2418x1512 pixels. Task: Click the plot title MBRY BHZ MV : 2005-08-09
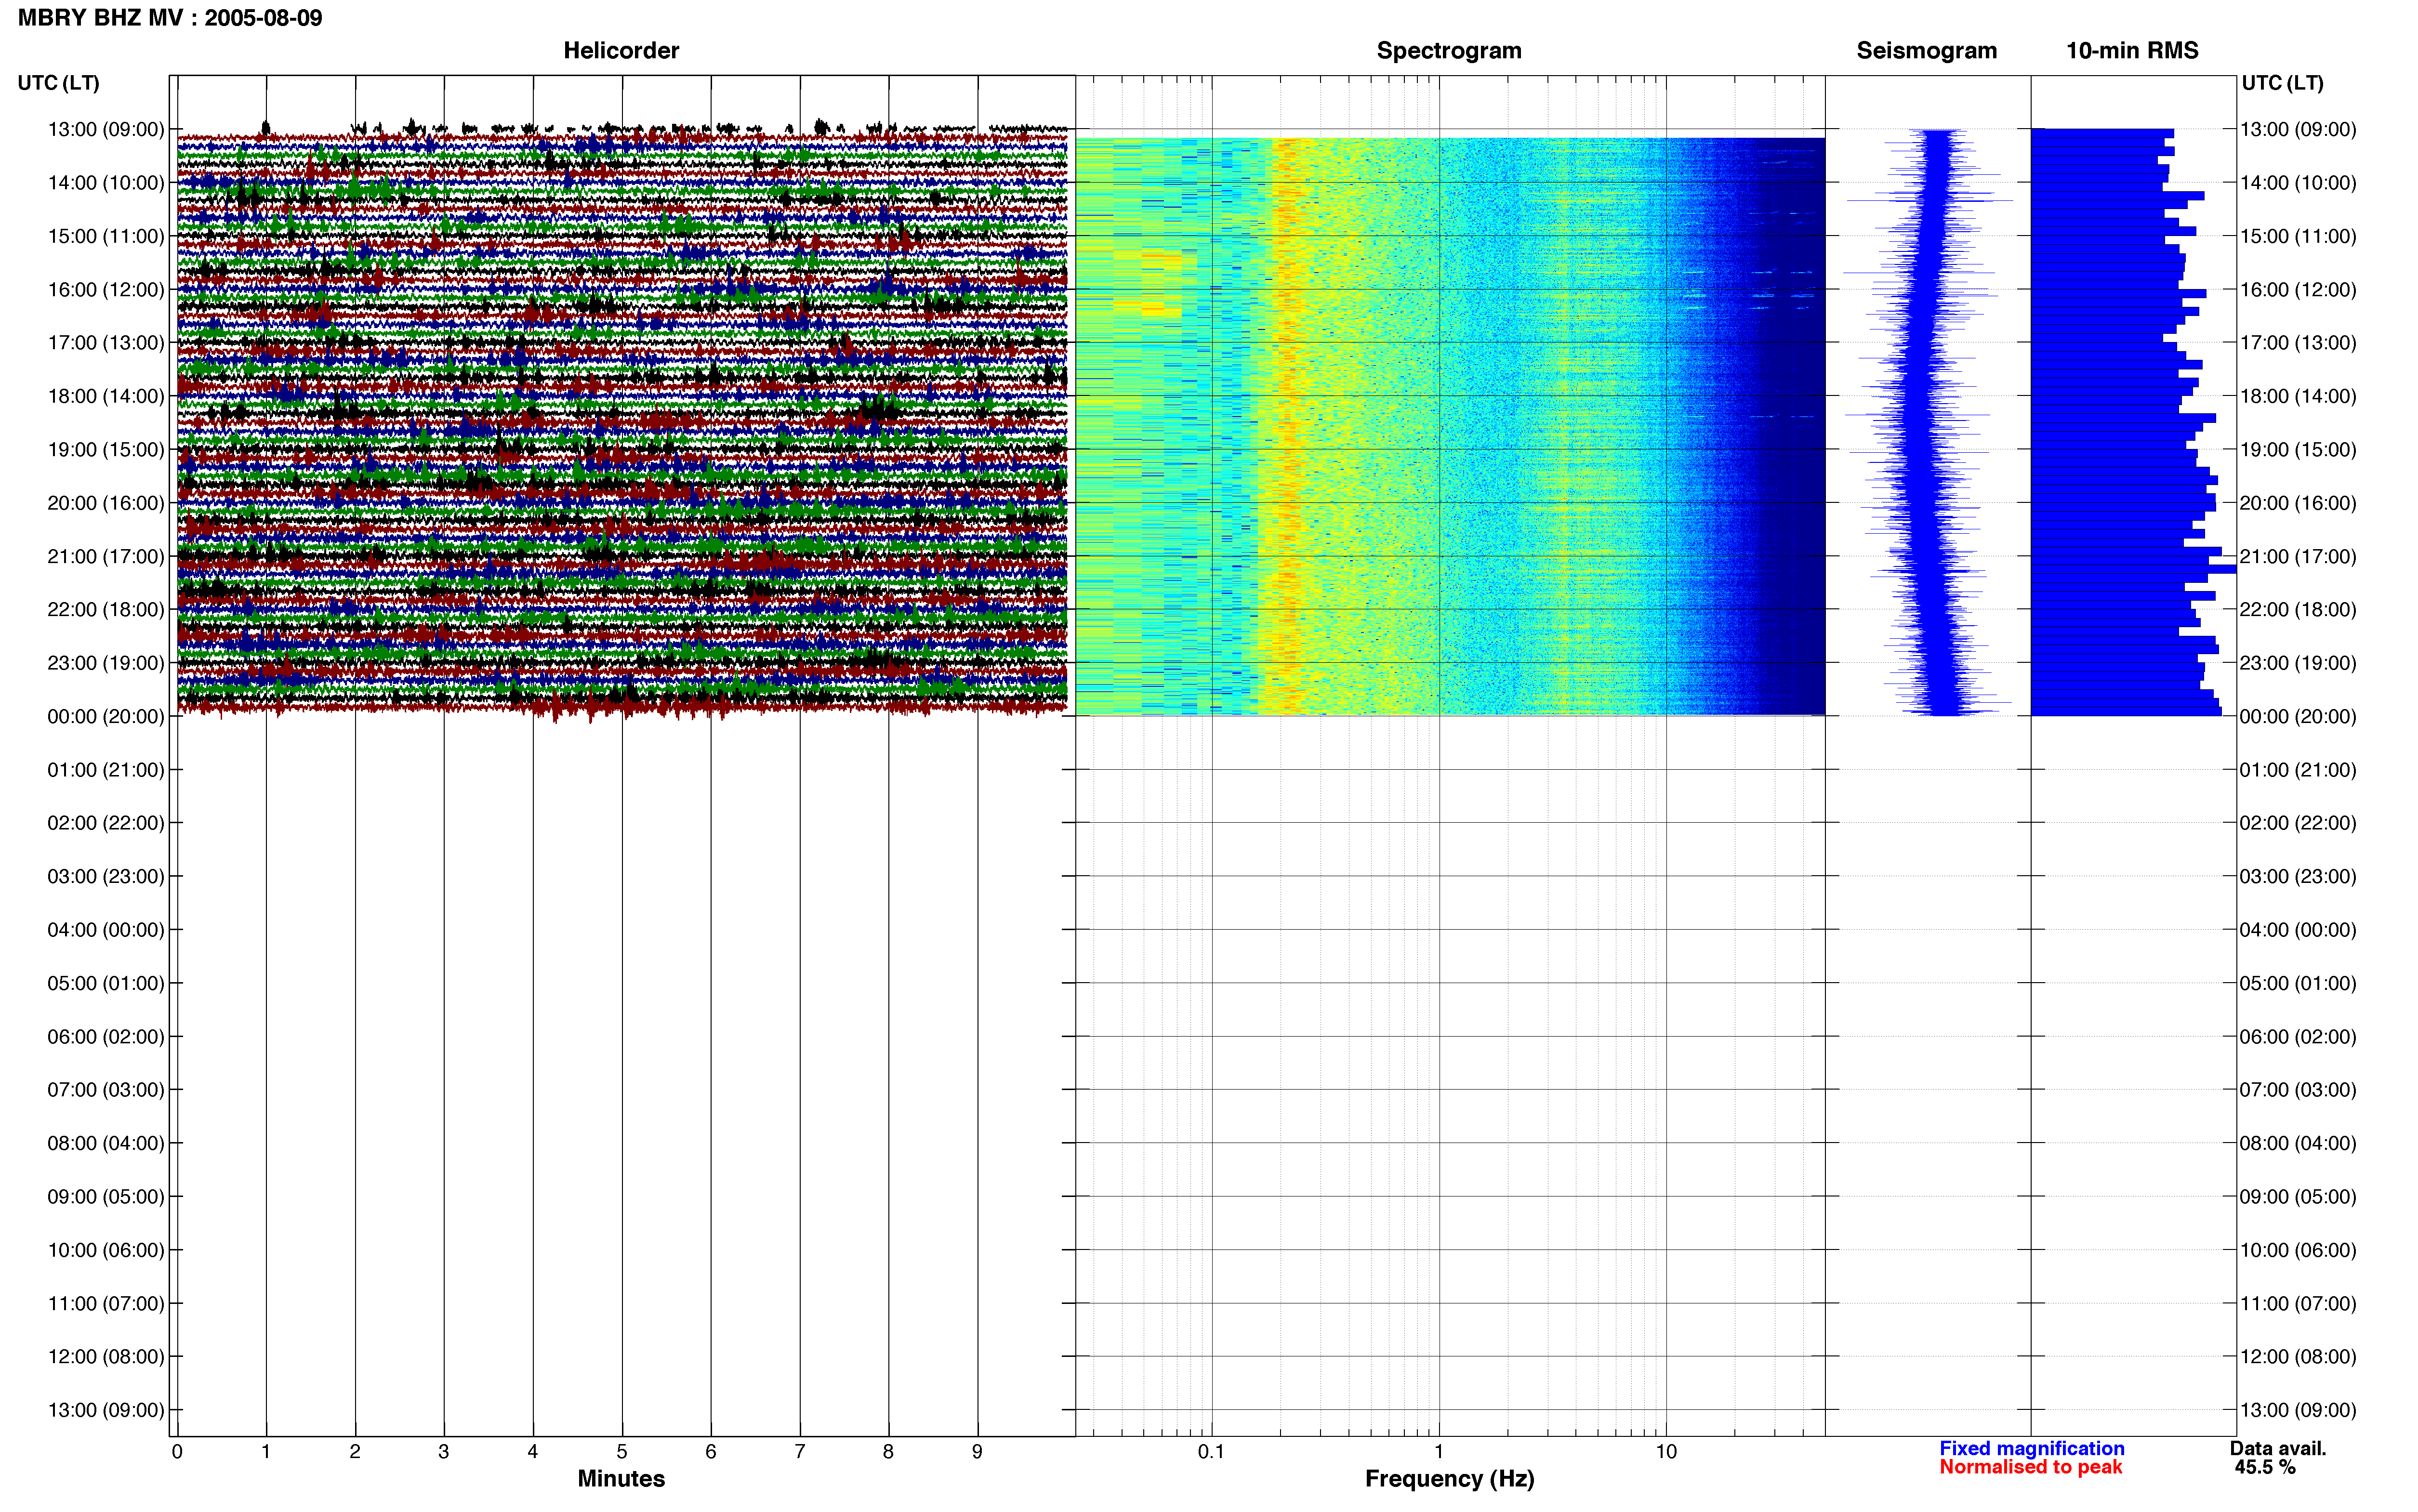170,18
